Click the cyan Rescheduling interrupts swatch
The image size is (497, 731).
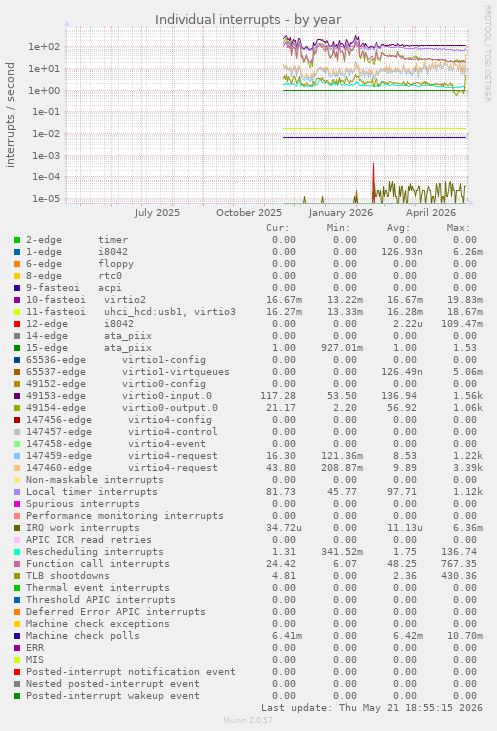coord(17,552)
